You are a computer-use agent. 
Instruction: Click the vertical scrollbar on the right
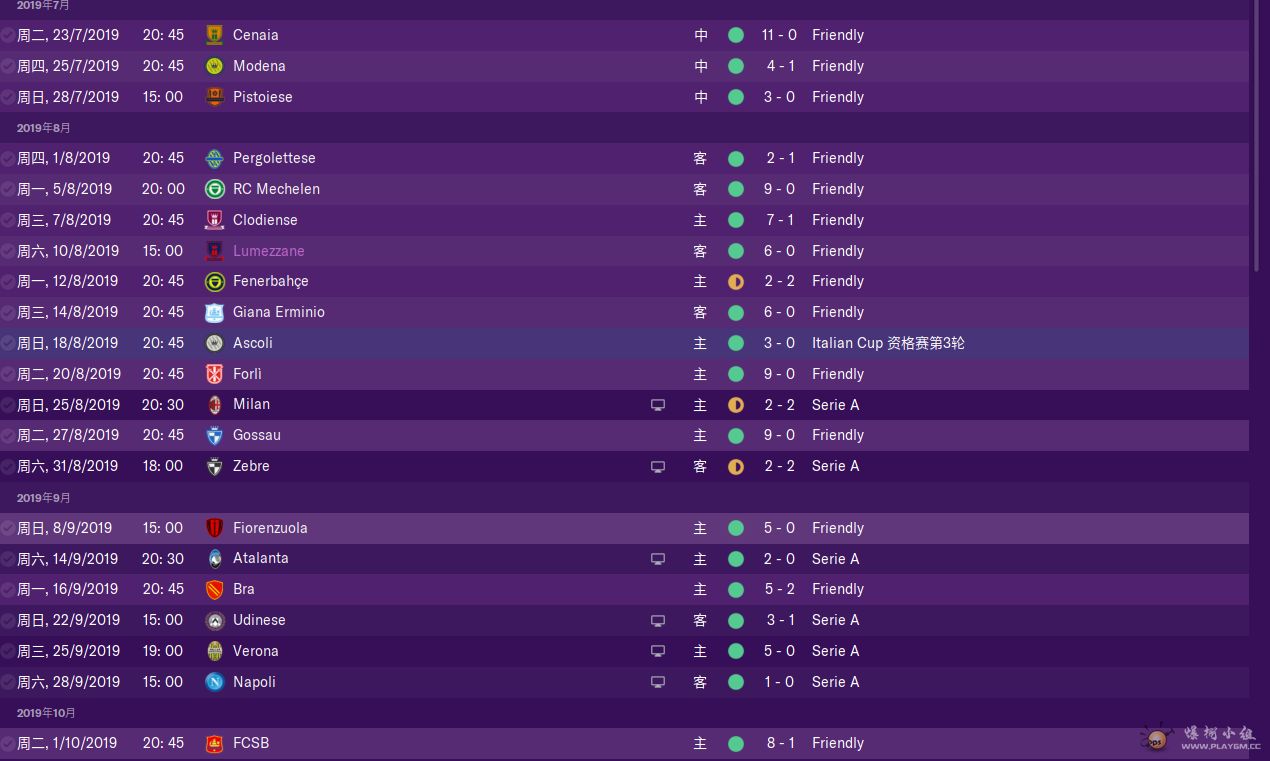point(1257,135)
